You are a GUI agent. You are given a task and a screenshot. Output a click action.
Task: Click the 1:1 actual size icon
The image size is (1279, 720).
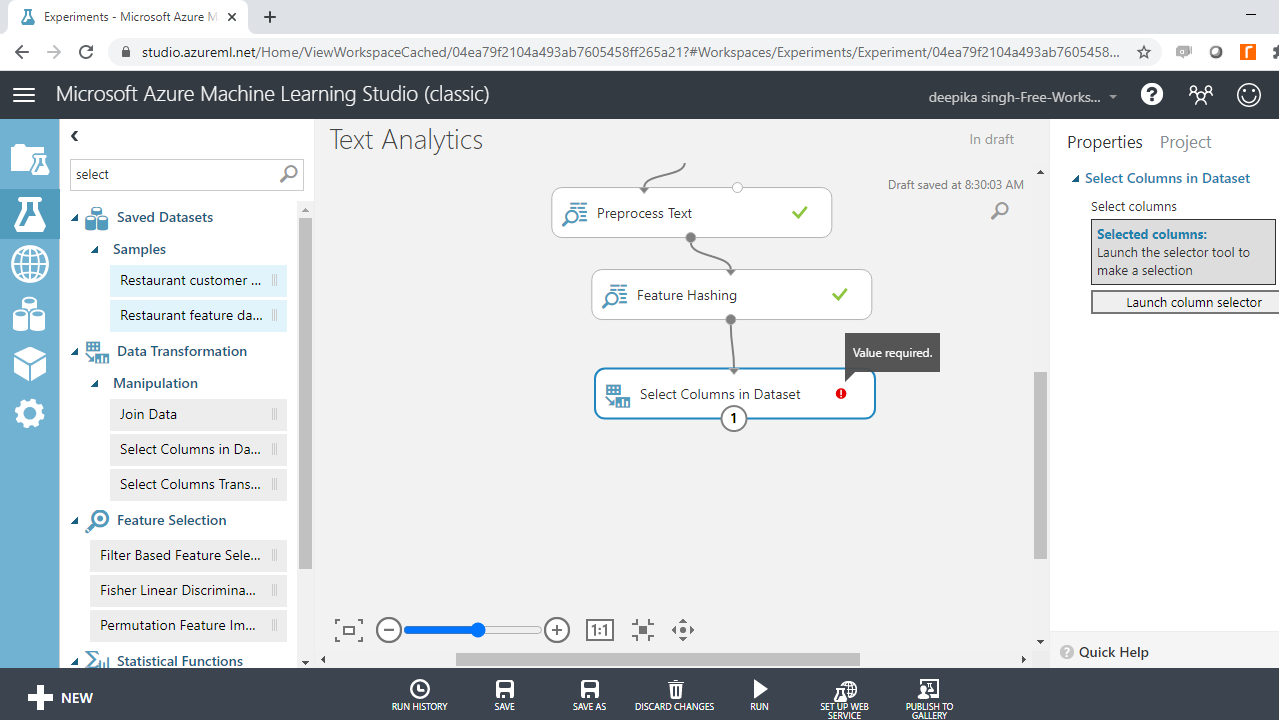[599, 630]
